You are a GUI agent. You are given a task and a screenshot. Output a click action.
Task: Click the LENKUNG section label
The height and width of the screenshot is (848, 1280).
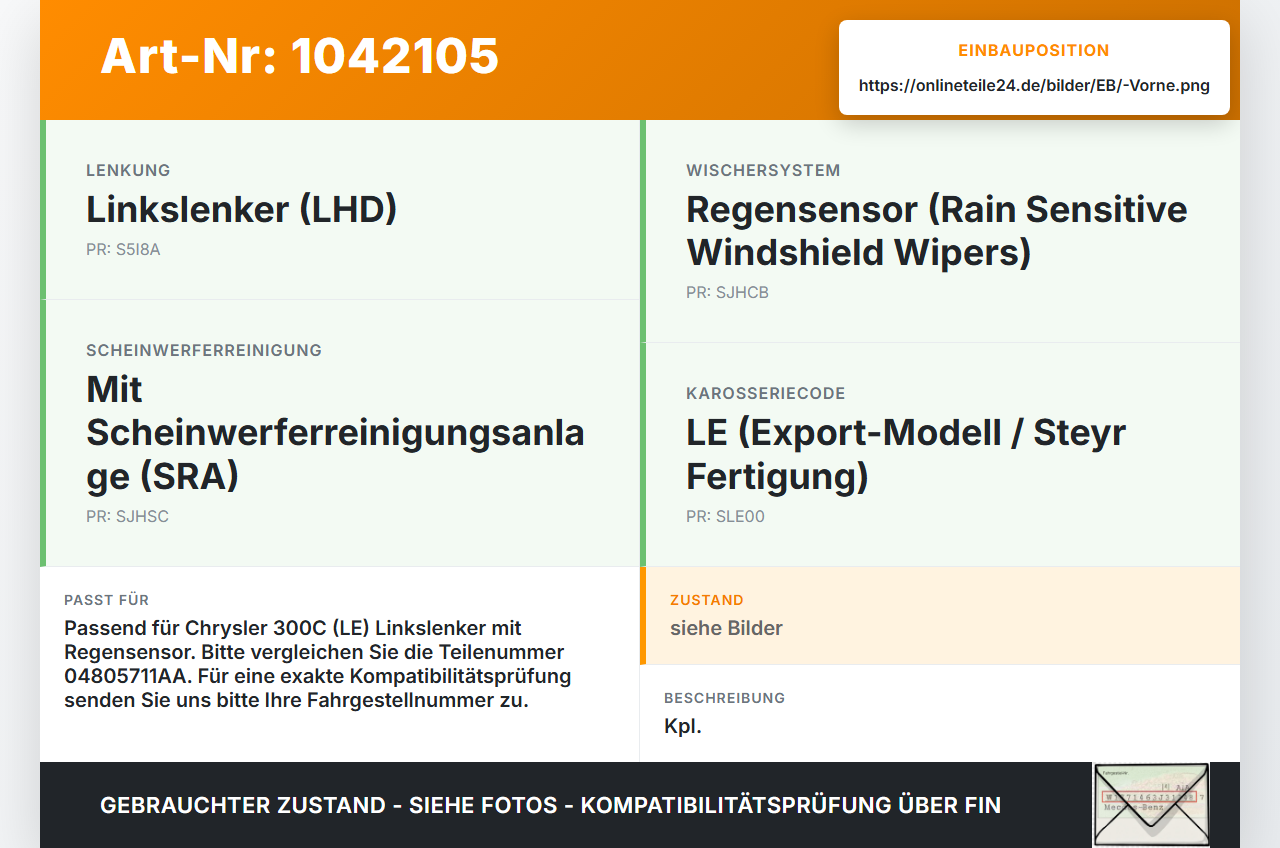coord(128,170)
